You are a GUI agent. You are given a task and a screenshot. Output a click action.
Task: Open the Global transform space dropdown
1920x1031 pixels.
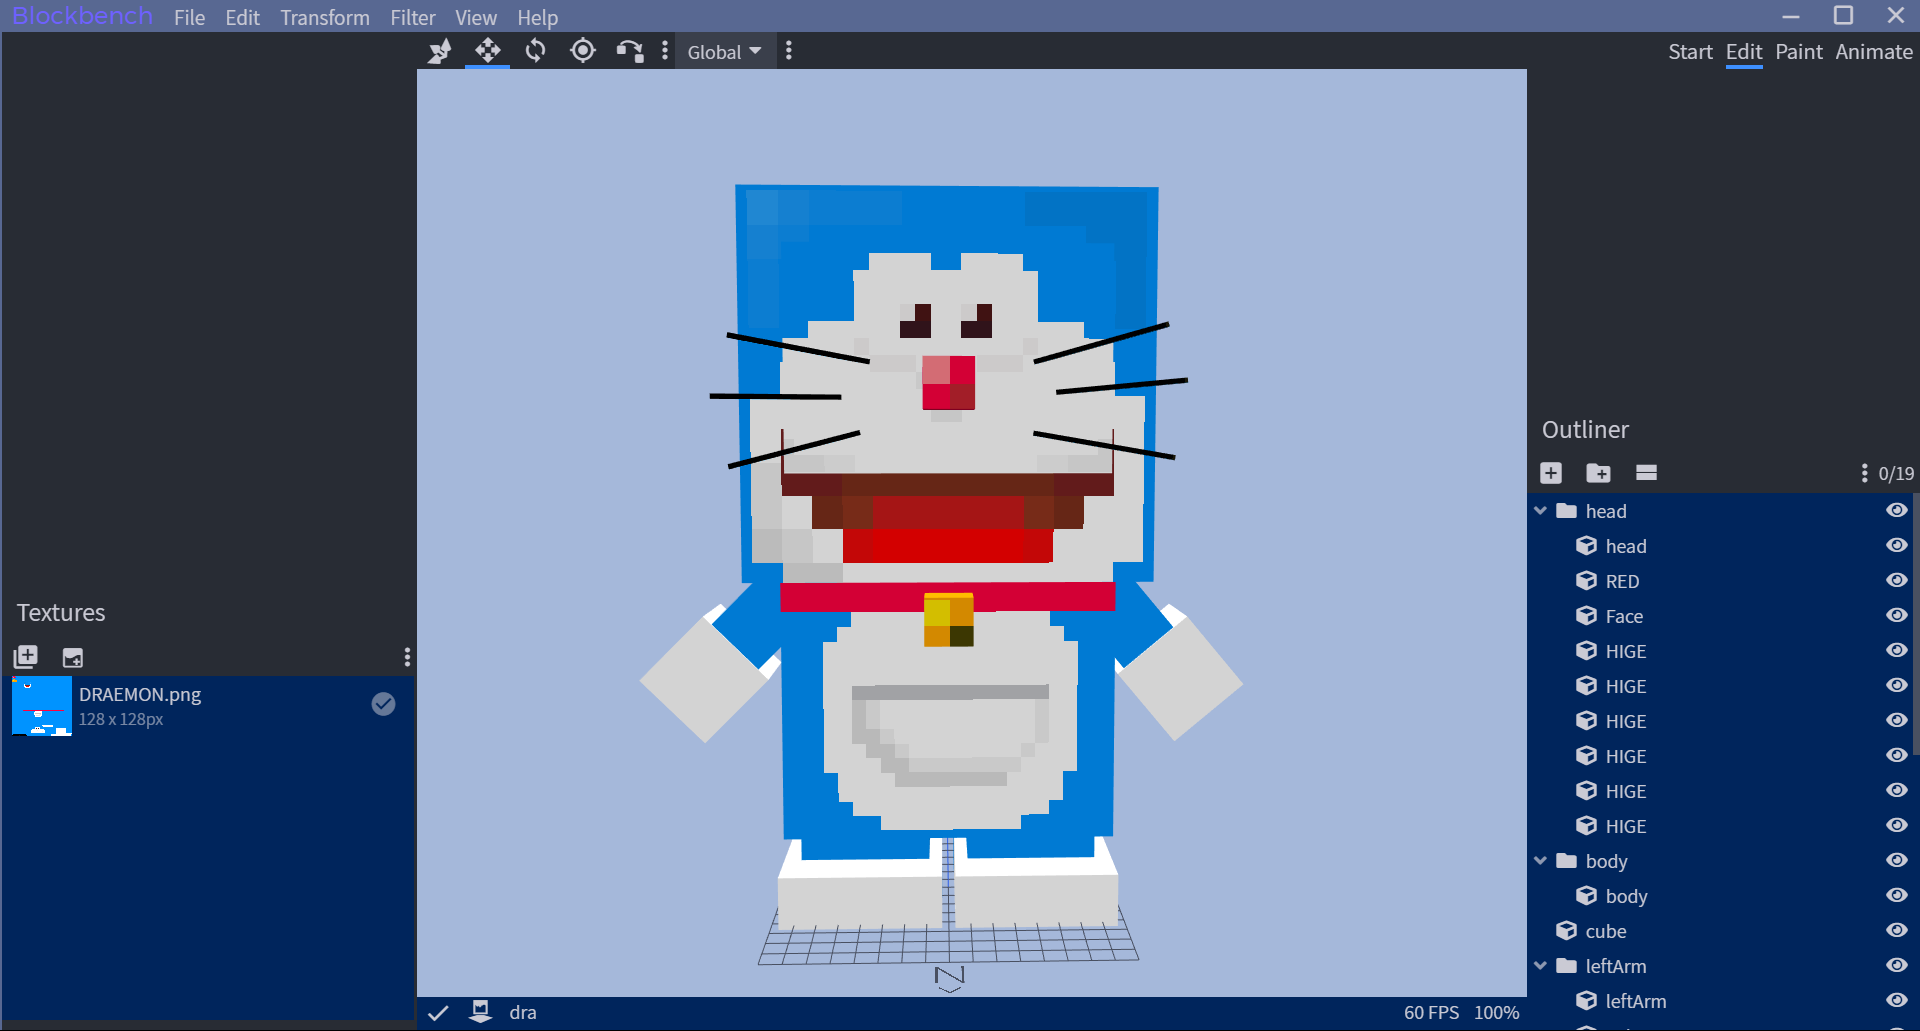724,52
